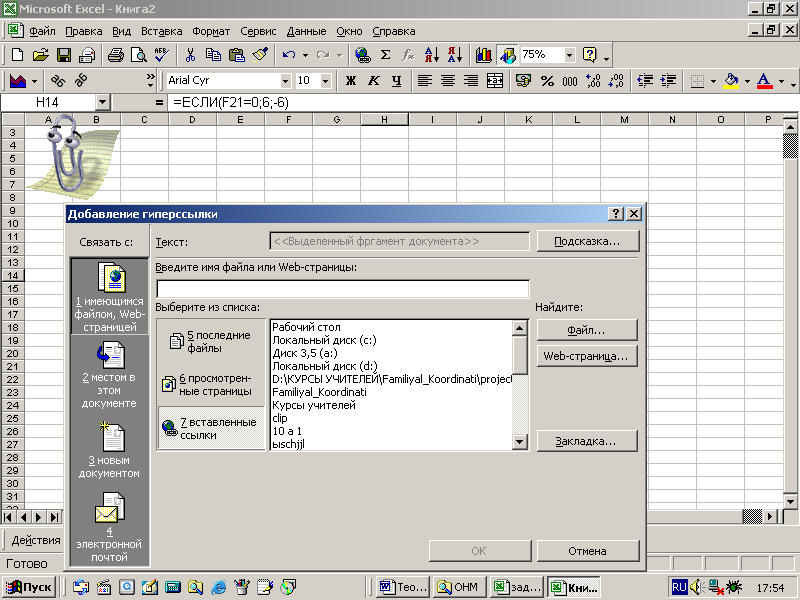Image resolution: width=800 pixels, height=600 pixels.
Task: Cancel the dialog with Отмена
Action: click(587, 551)
